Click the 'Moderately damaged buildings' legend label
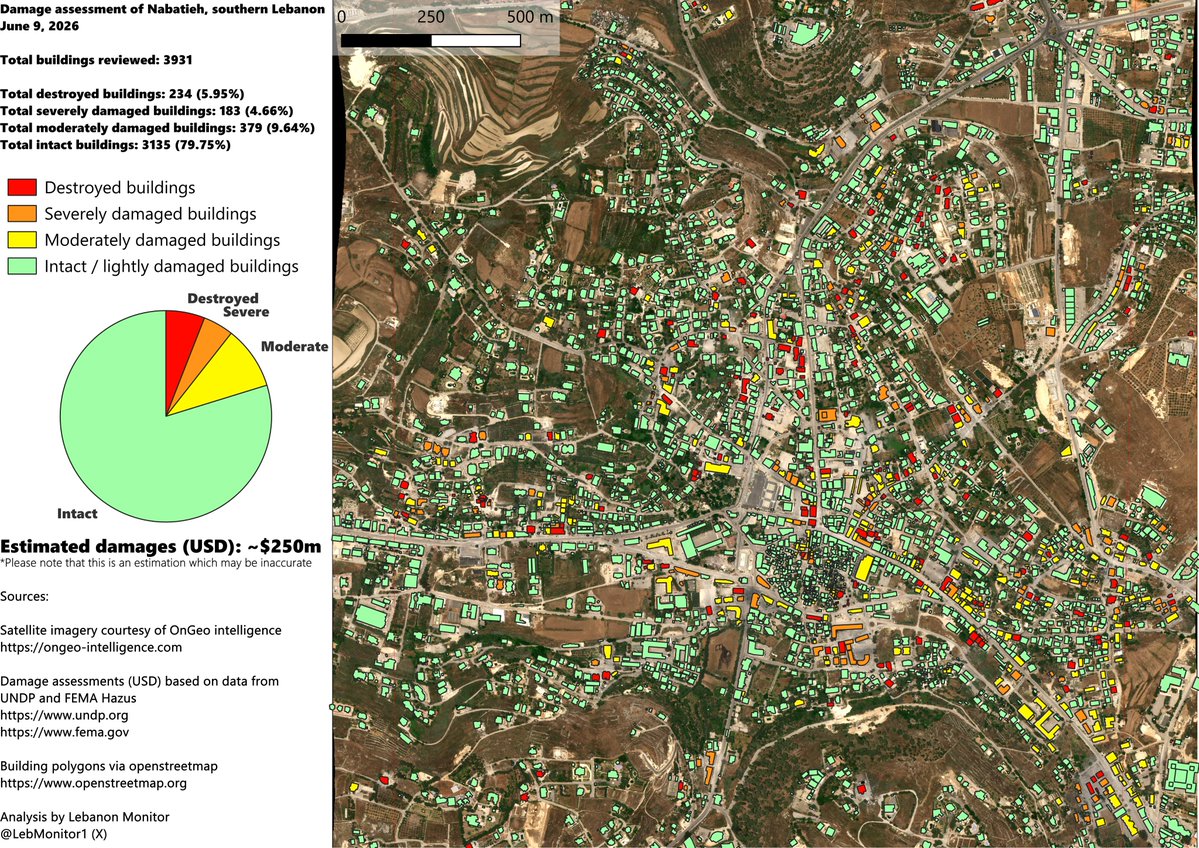Image resolution: width=1199 pixels, height=848 pixels. (x=162, y=240)
